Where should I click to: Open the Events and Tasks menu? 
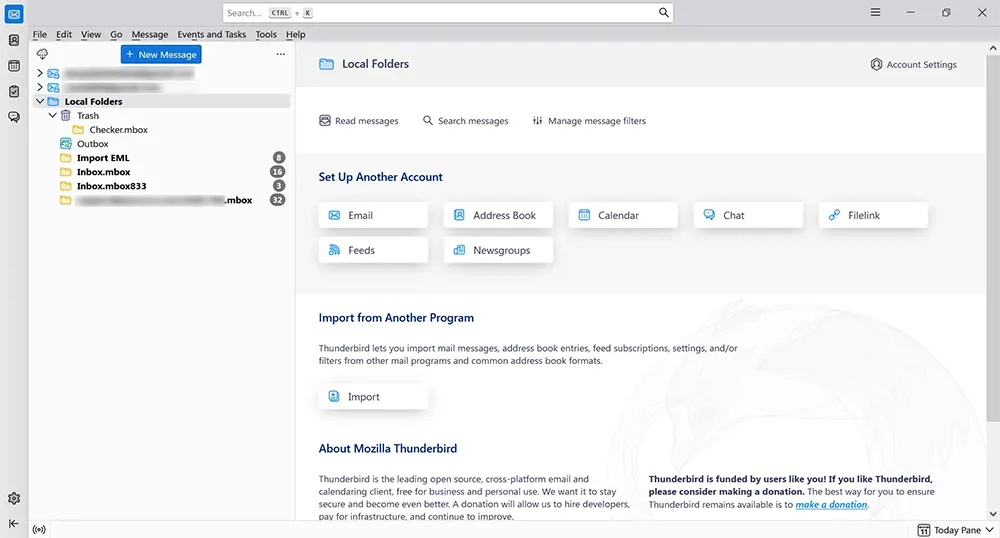tap(212, 34)
